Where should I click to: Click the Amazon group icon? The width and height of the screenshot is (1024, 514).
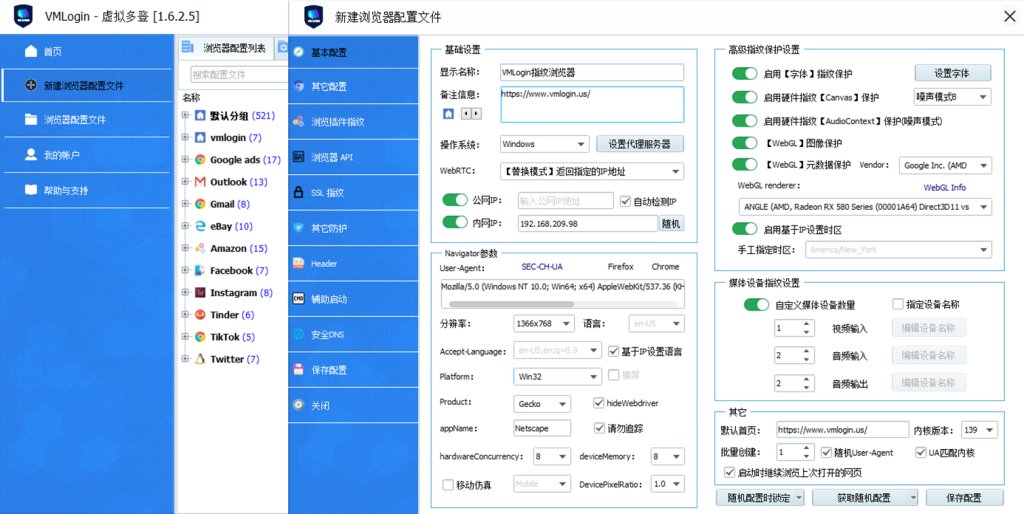(x=200, y=248)
